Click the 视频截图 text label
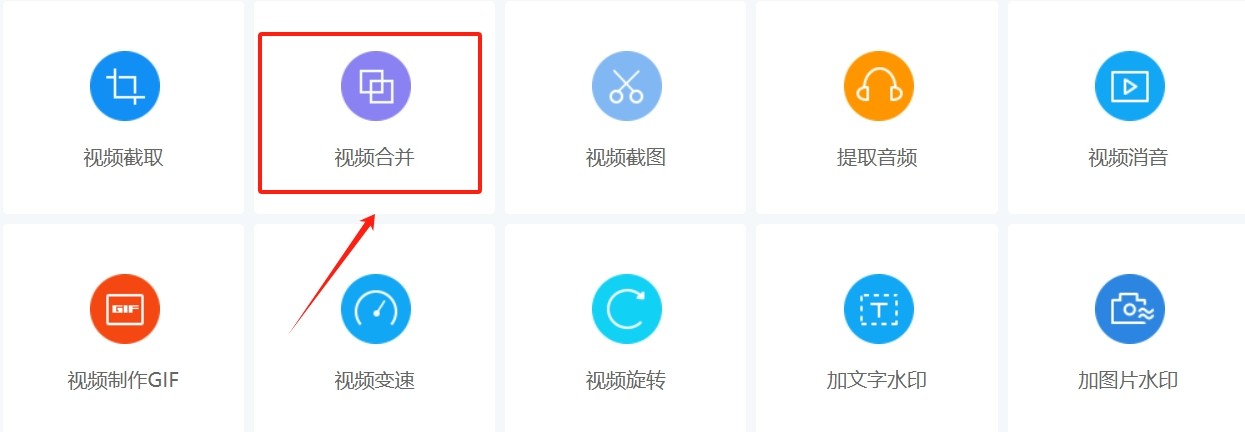The width and height of the screenshot is (1245, 432). coord(626,157)
